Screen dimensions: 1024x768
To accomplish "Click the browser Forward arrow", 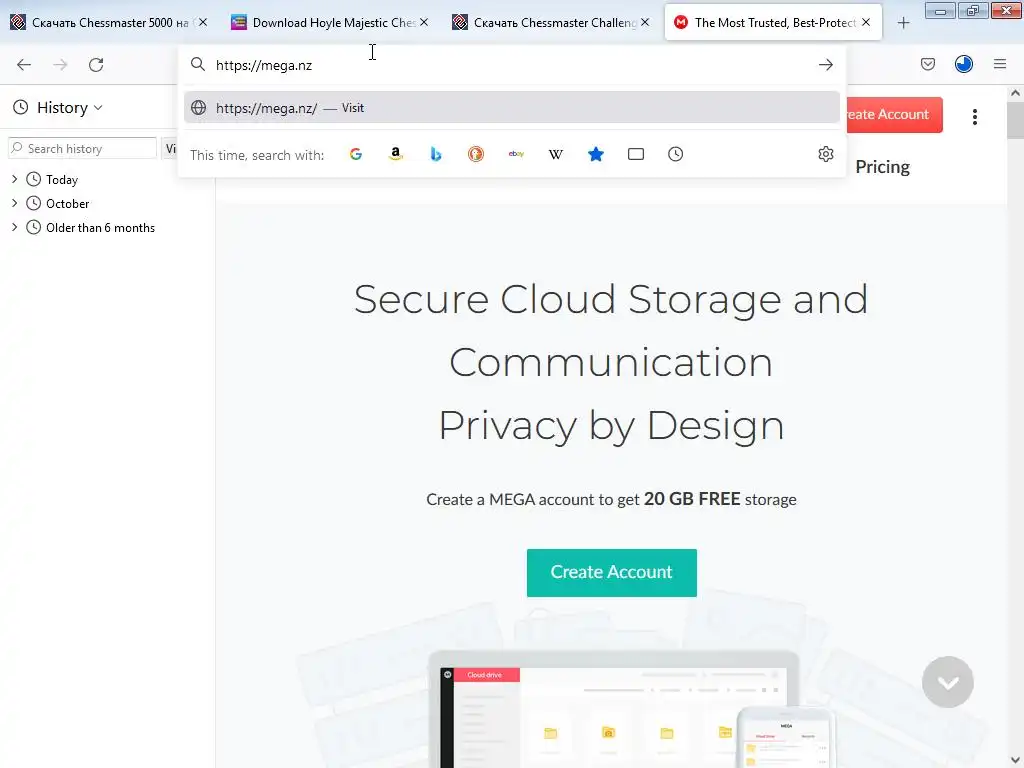I will [x=60, y=65].
